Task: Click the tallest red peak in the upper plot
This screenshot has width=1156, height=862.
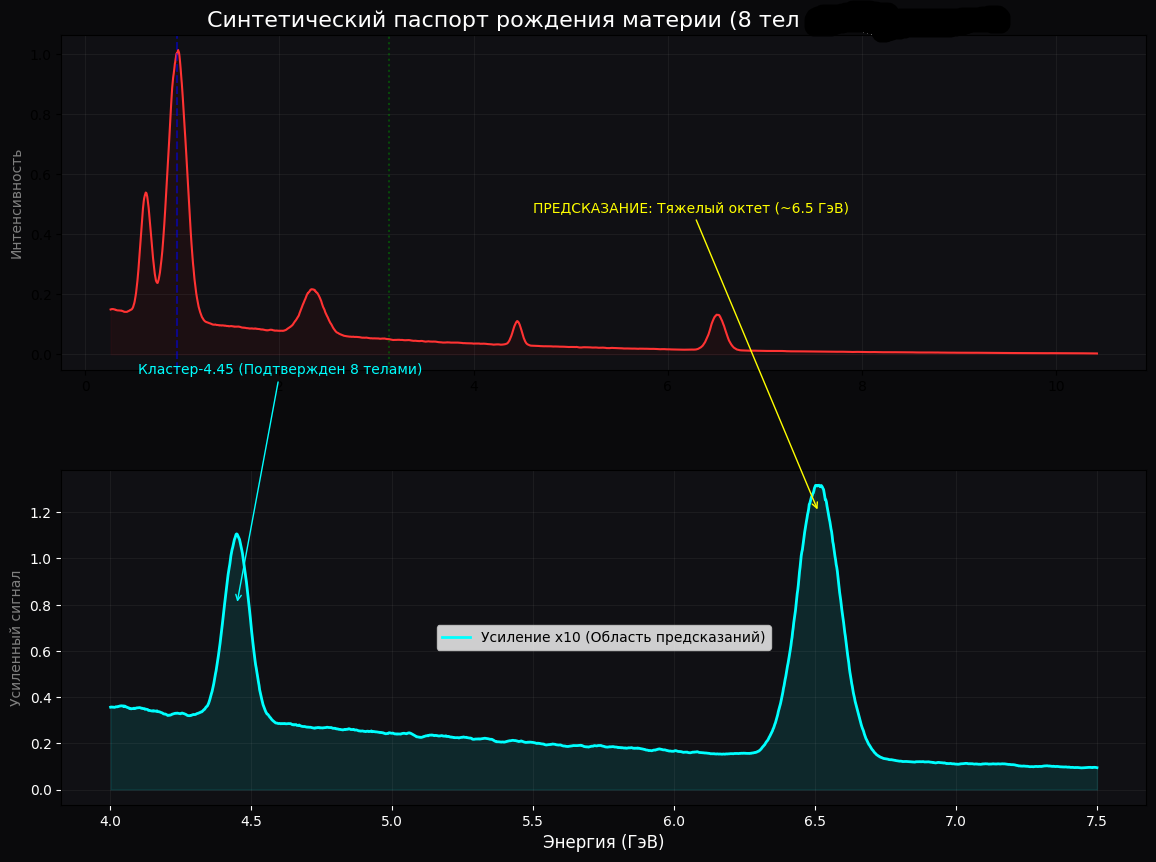Action: pos(178,52)
